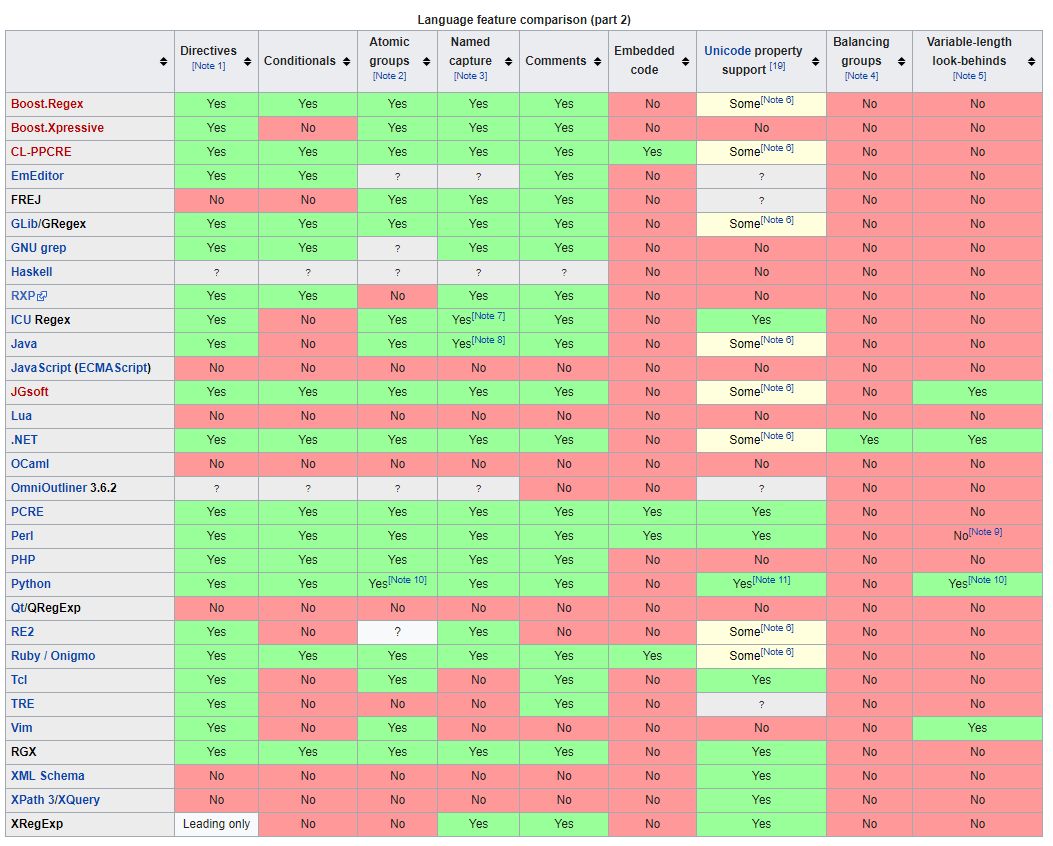Sort by Comments column arrows
This screenshot has width=1053, height=846.
(598, 61)
